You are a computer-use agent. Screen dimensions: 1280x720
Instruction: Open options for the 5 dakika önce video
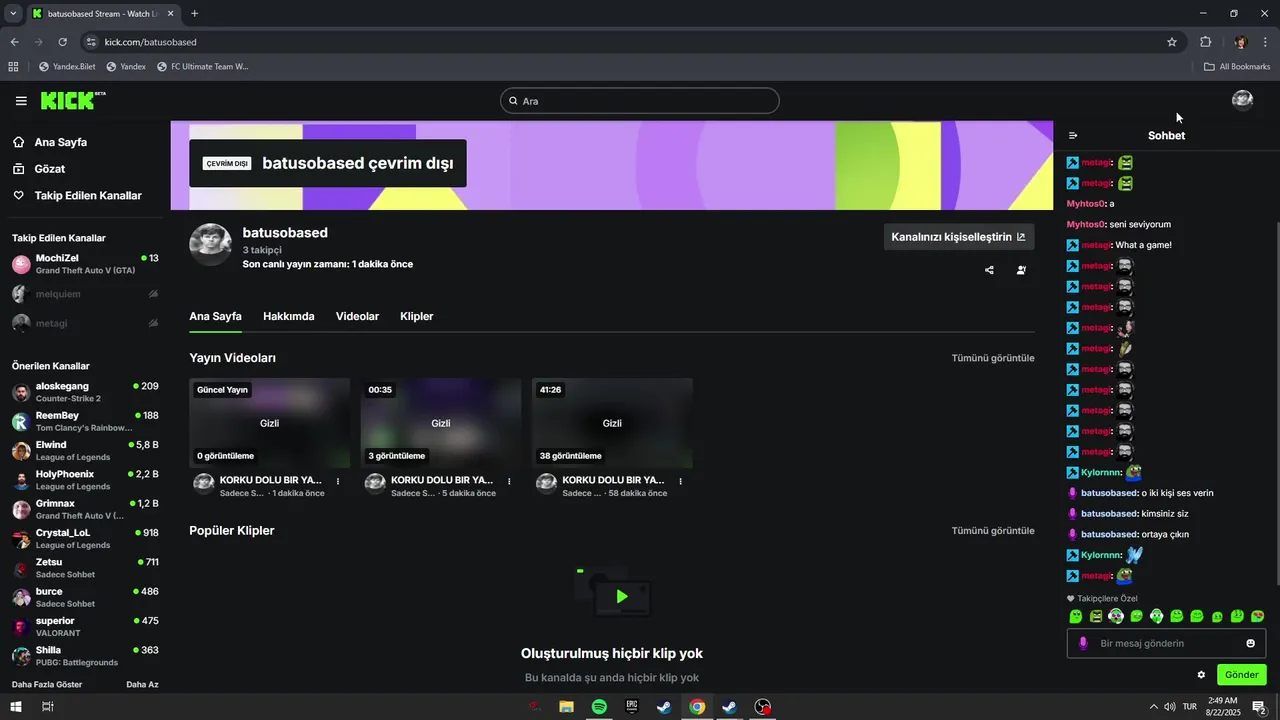(509, 481)
